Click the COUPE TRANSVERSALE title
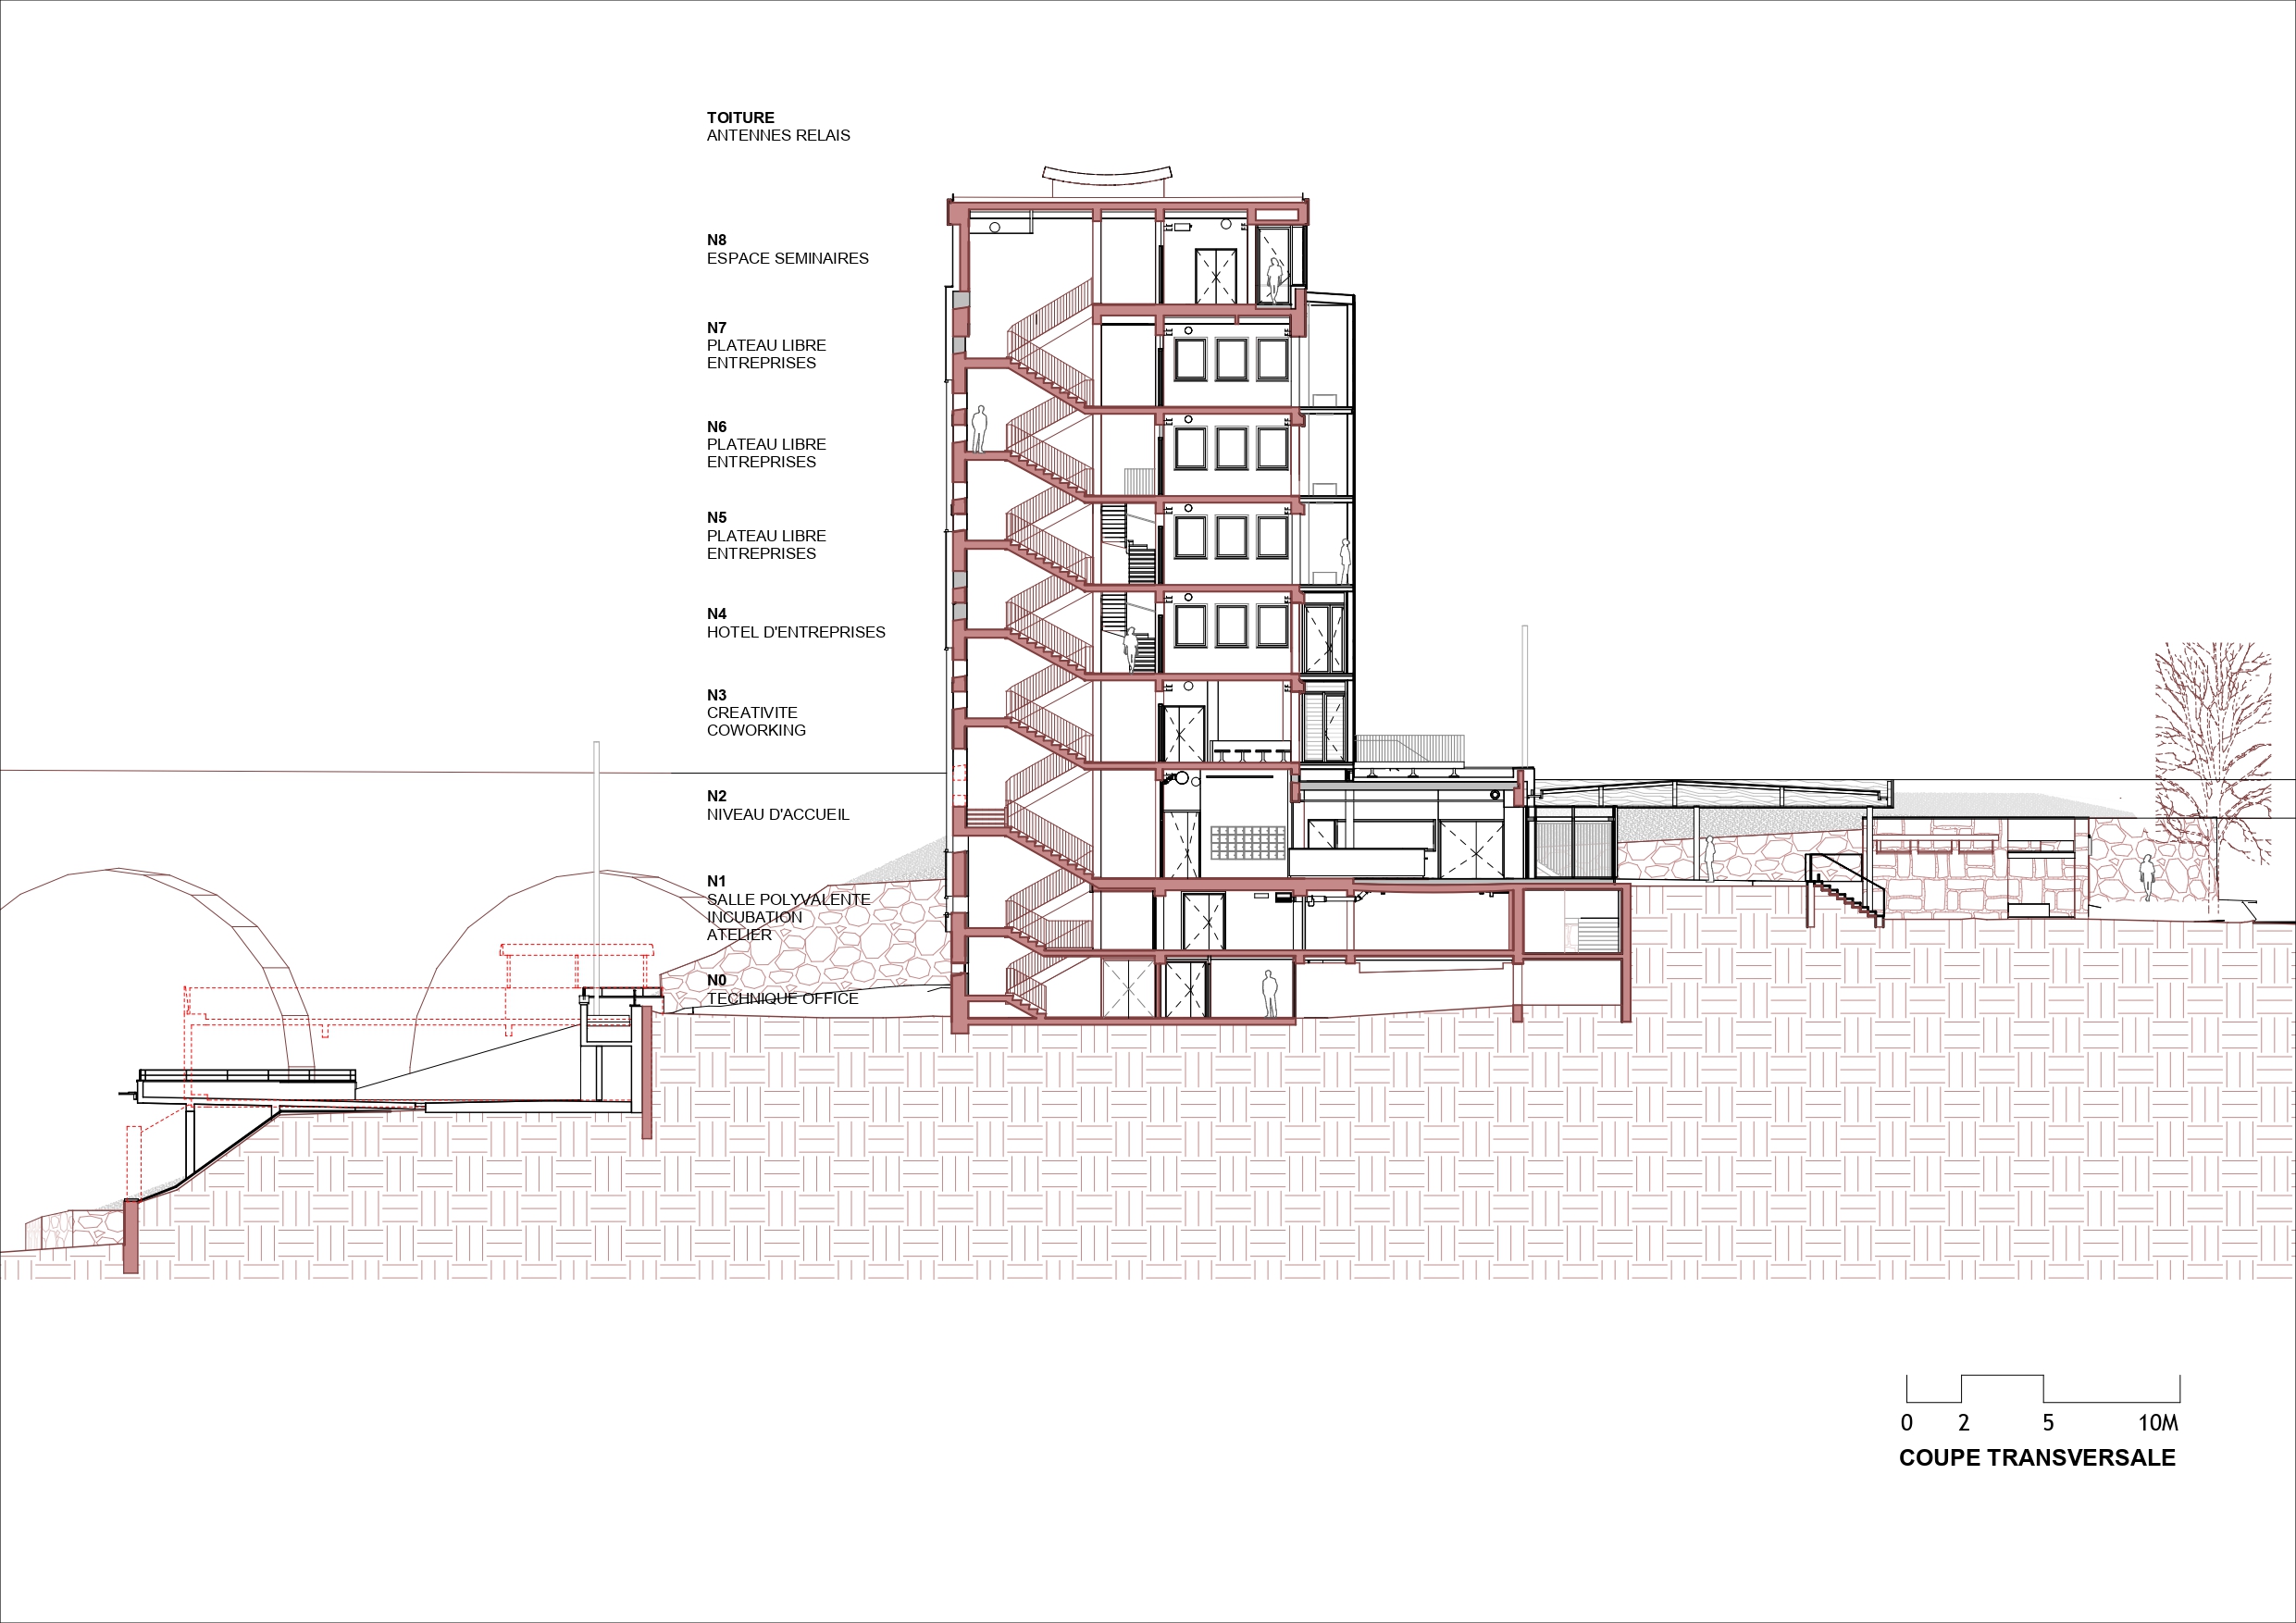The image size is (2296, 1623). (x=2036, y=1458)
